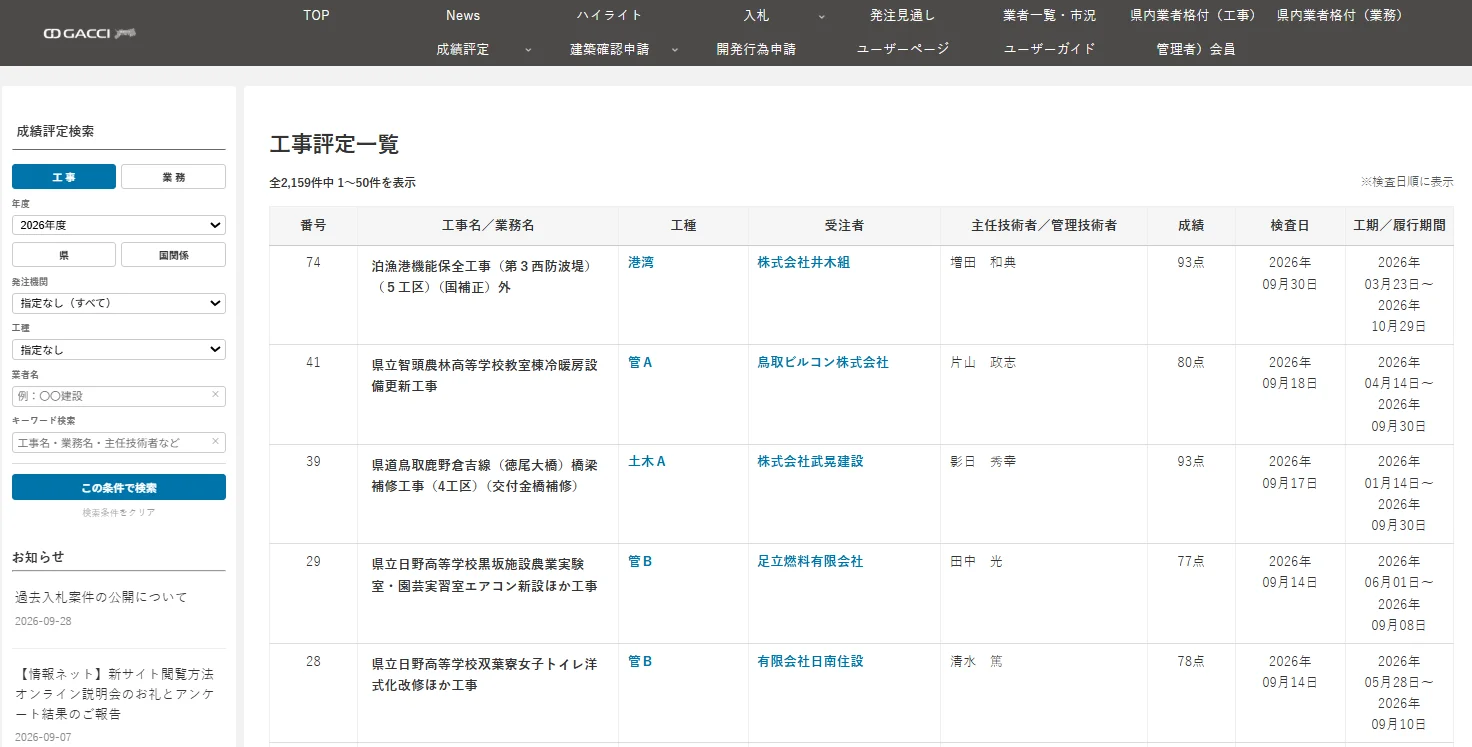The height and width of the screenshot is (747, 1472).
Task: Click the 管A work type link
Action: pos(640,362)
